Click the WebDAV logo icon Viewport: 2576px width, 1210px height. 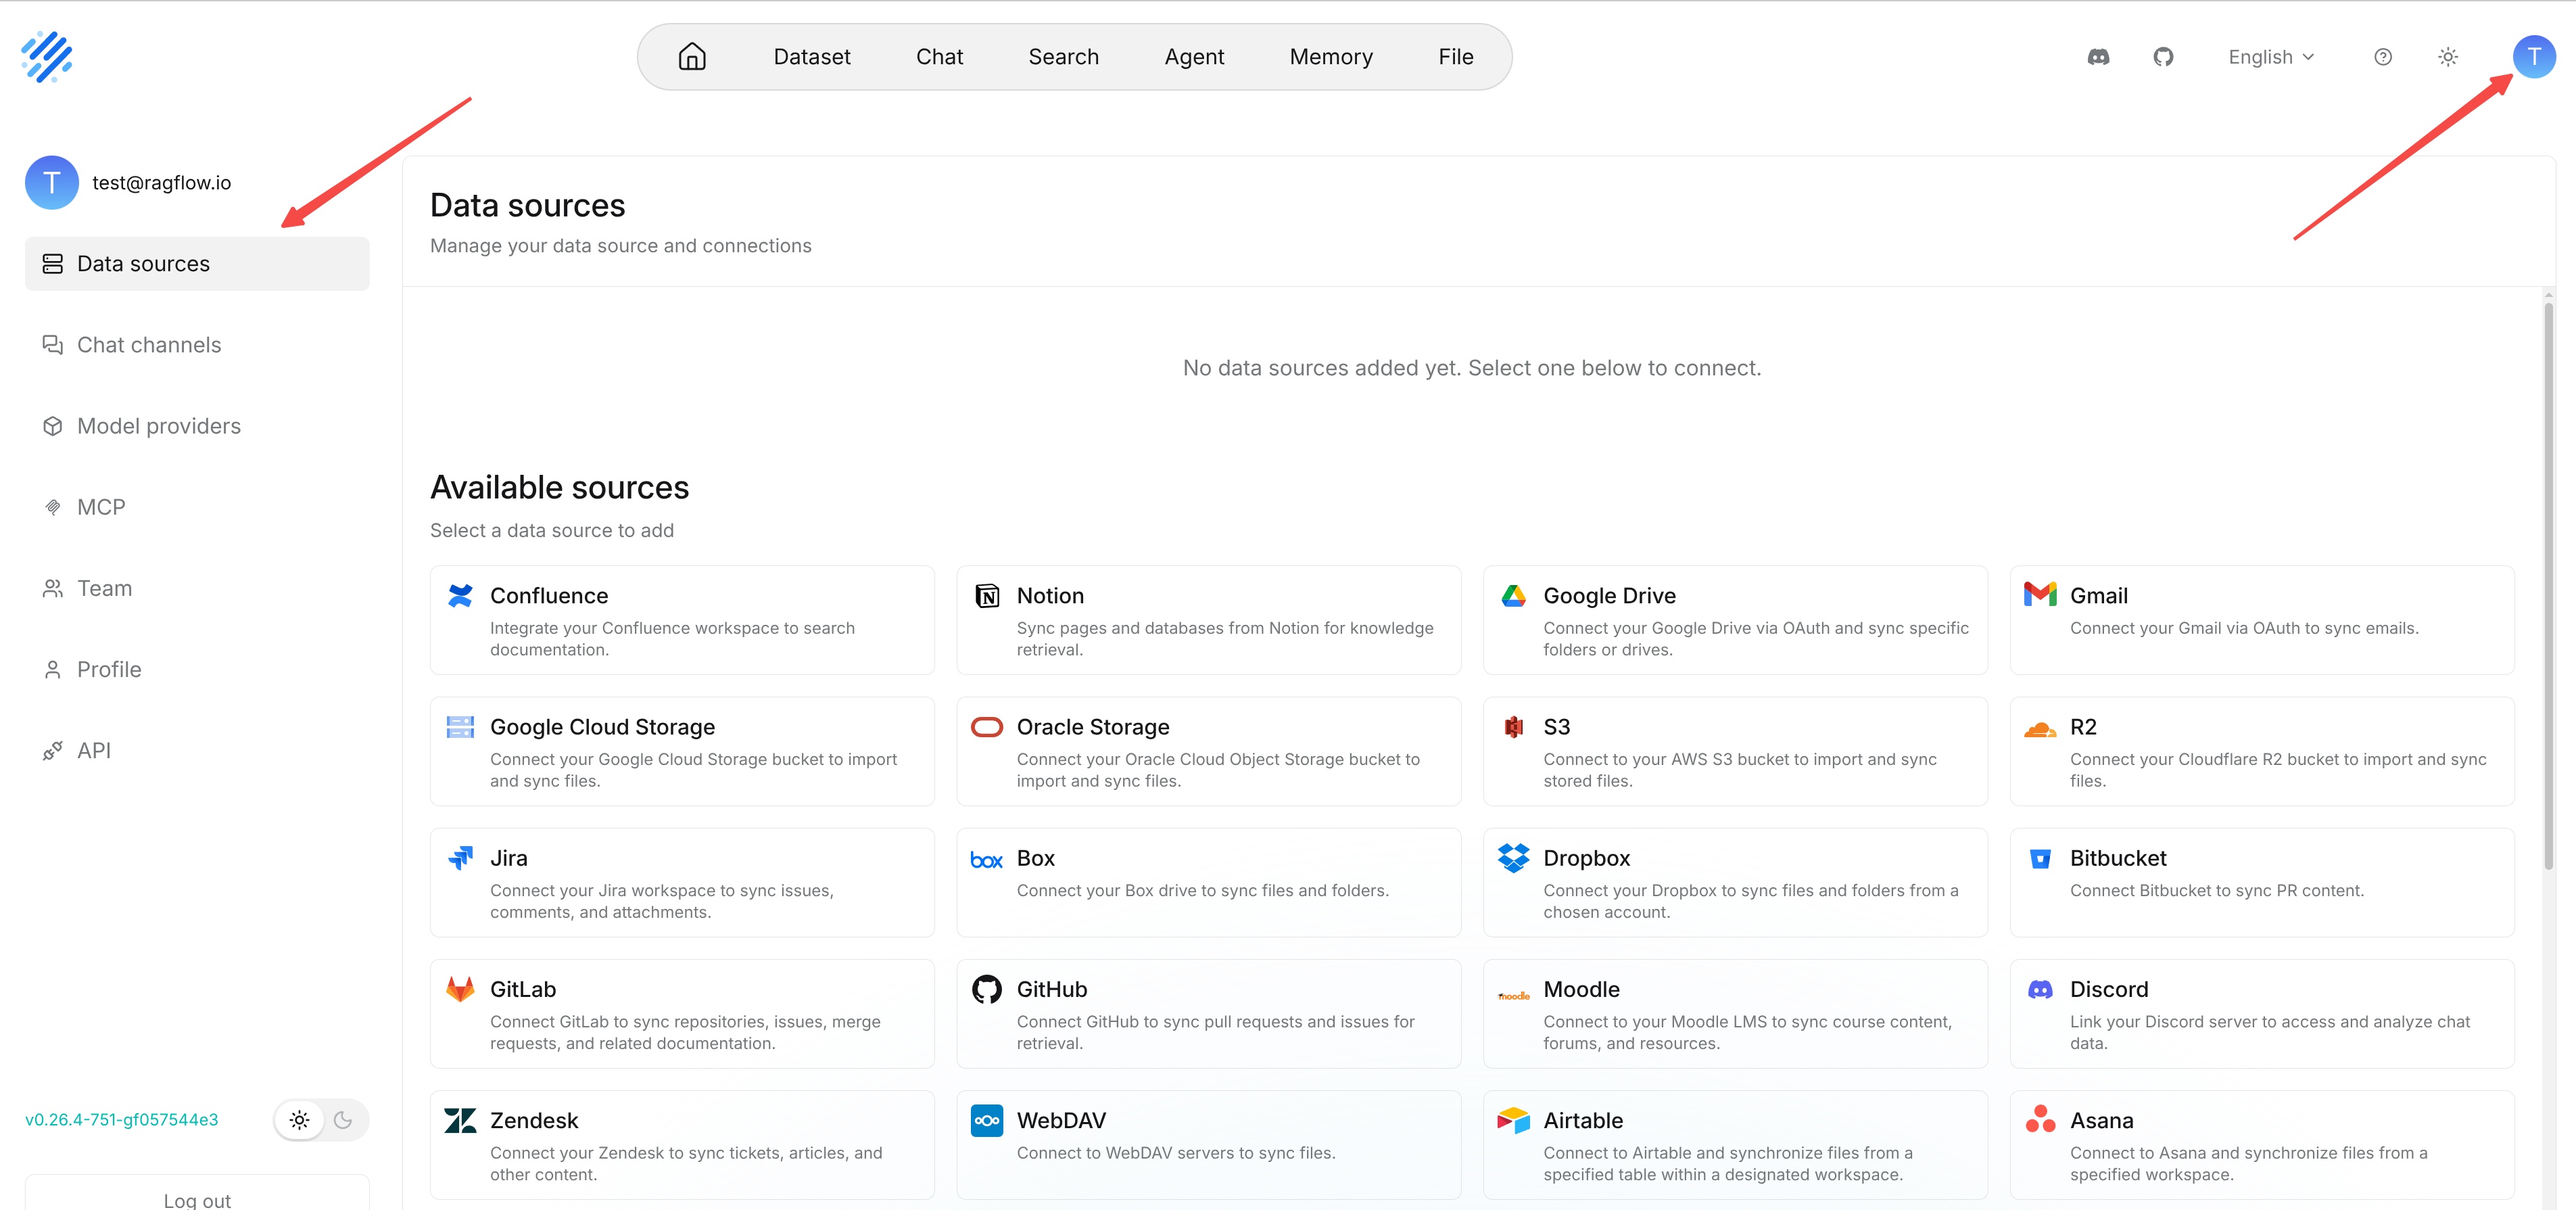point(987,1120)
